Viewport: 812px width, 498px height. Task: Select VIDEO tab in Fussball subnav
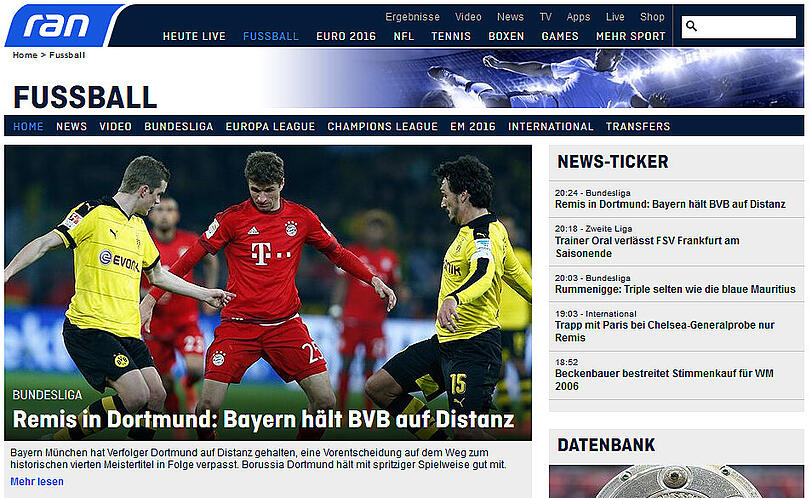(x=115, y=126)
